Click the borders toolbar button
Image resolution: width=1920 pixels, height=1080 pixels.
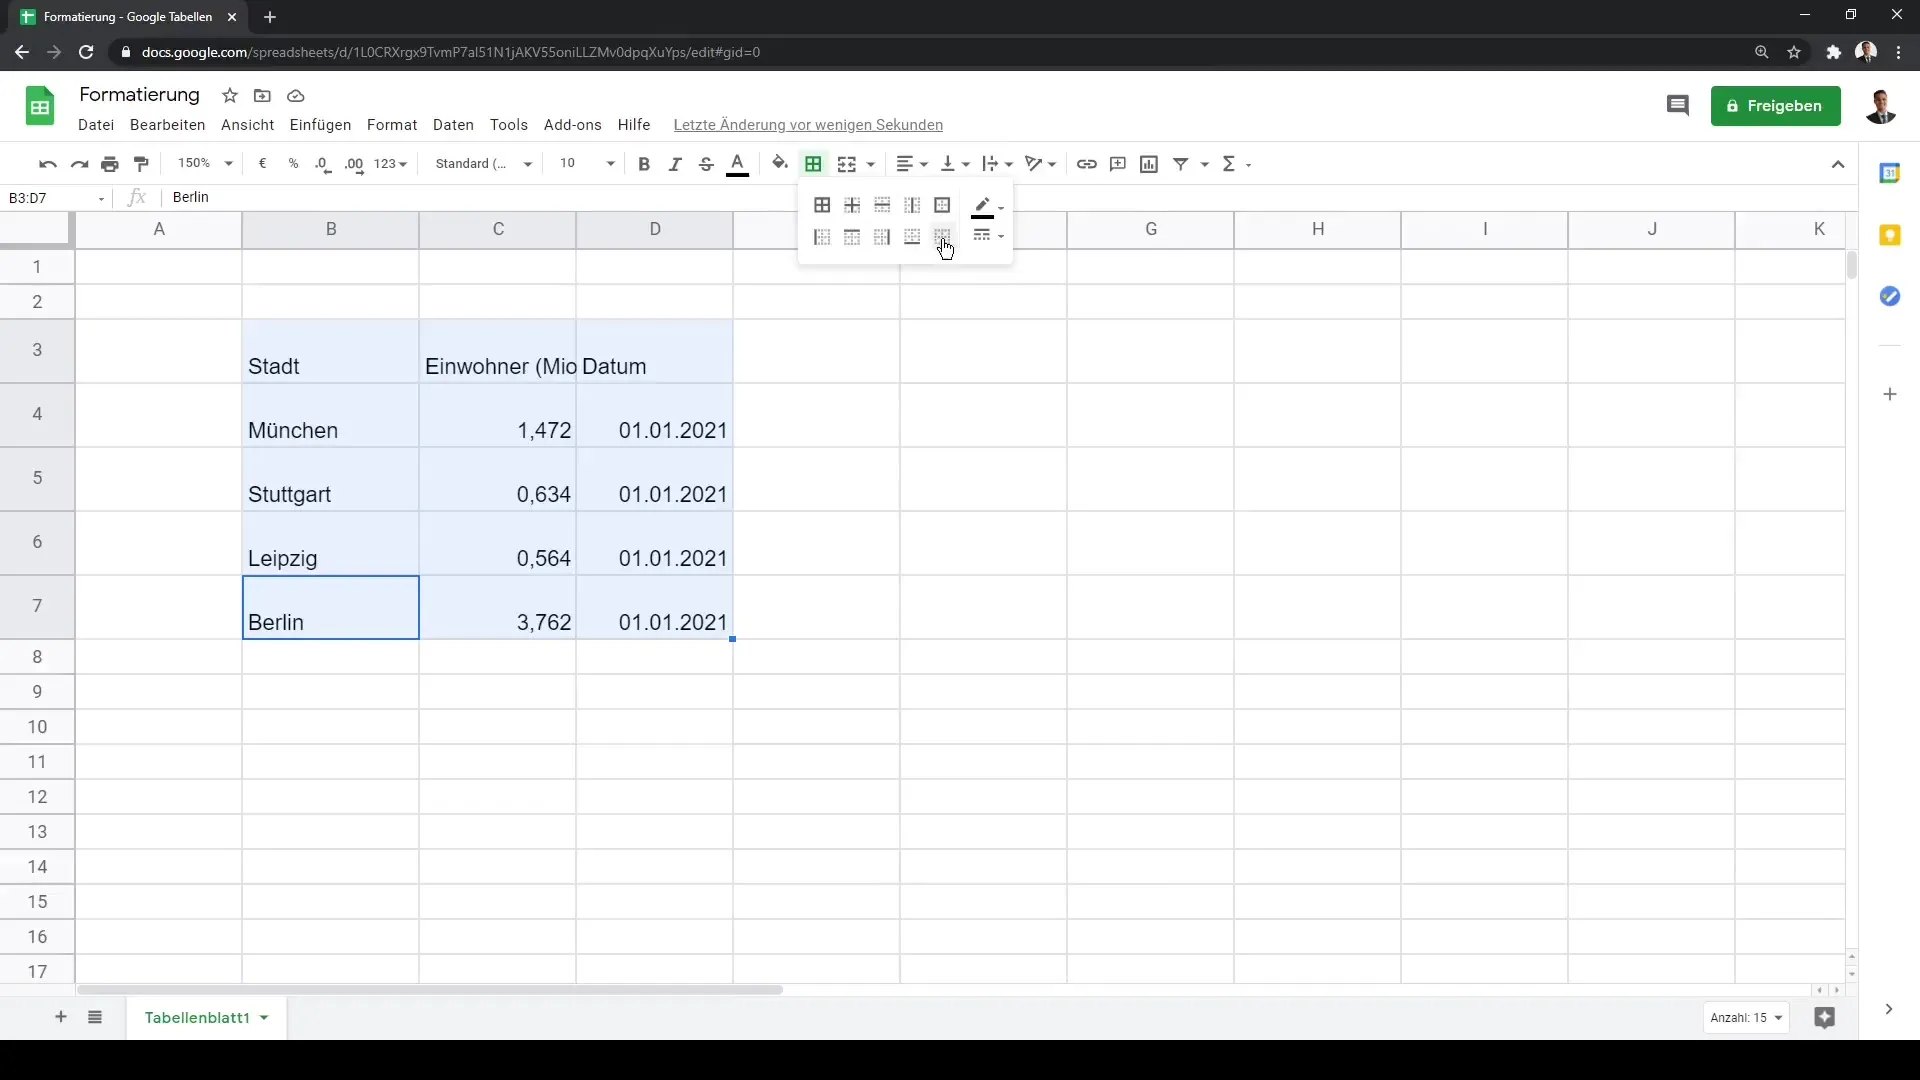click(x=813, y=164)
